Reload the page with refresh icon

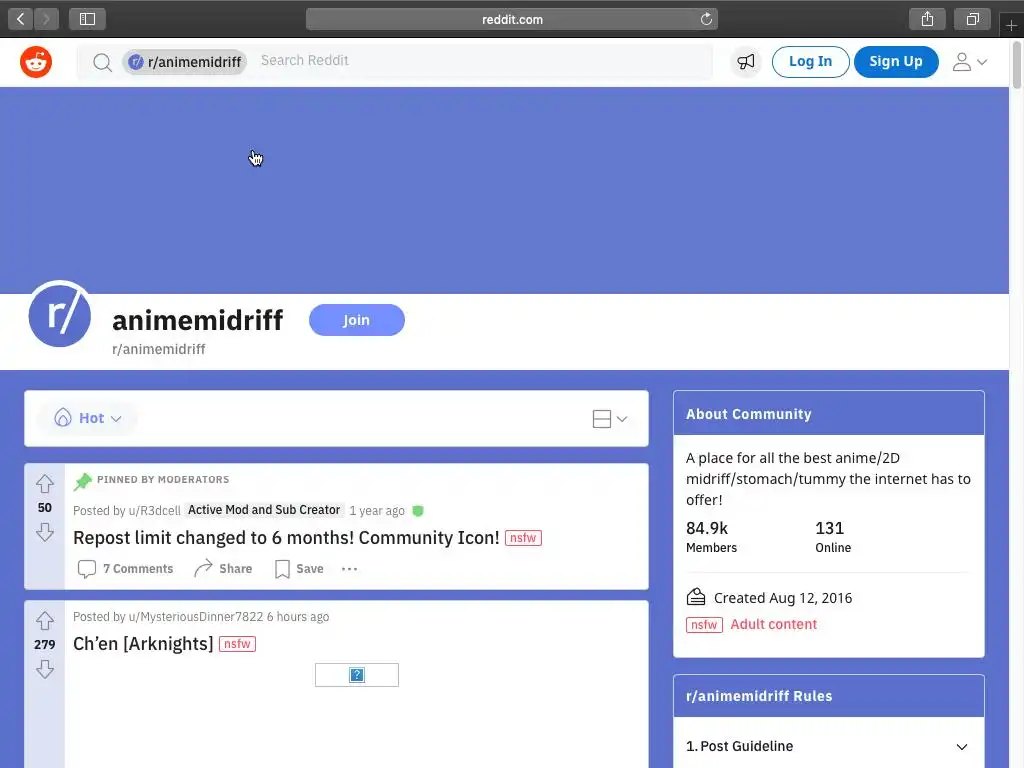[x=706, y=19]
